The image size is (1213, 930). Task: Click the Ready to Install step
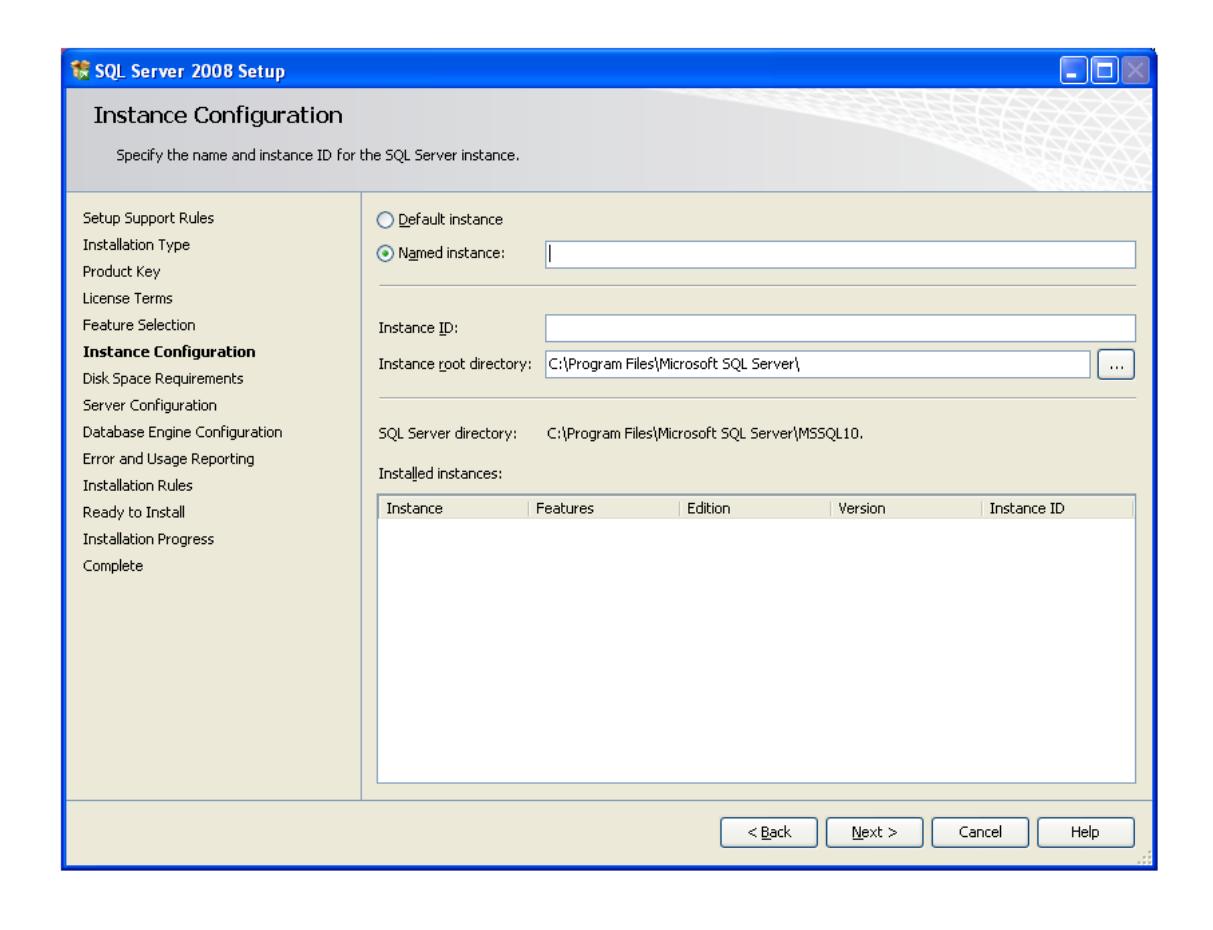point(134,512)
